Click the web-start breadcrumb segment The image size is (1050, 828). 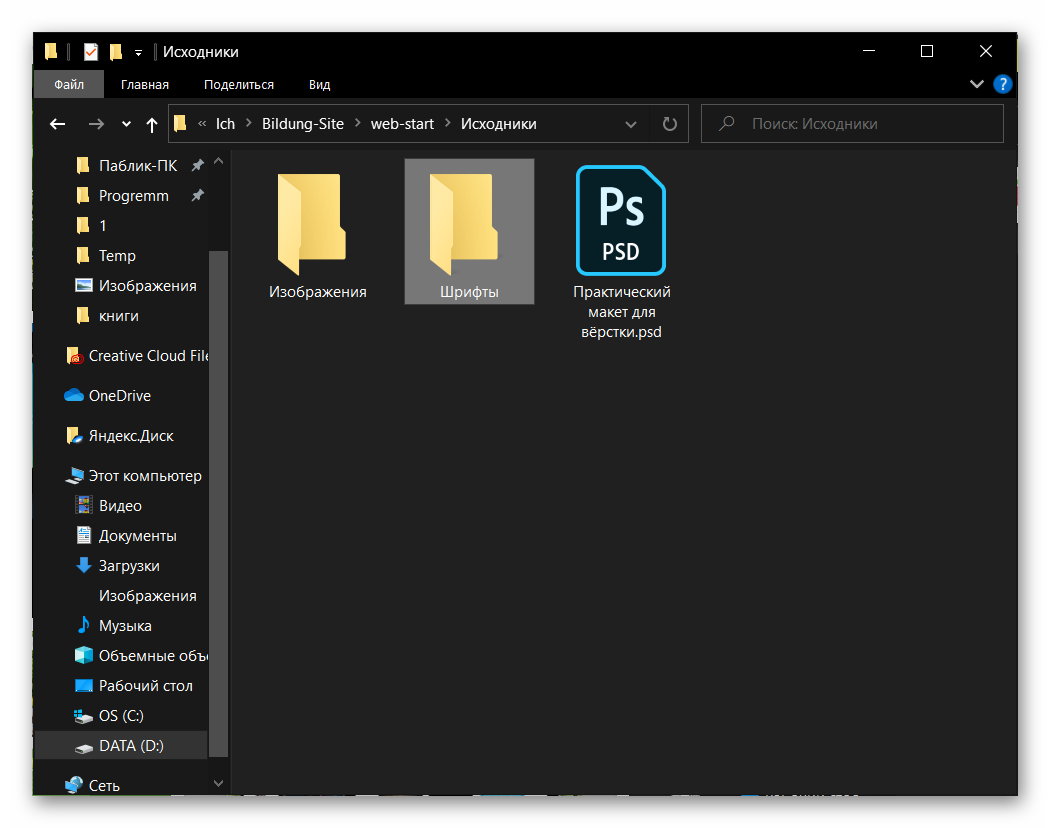pyautogui.click(x=402, y=124)
